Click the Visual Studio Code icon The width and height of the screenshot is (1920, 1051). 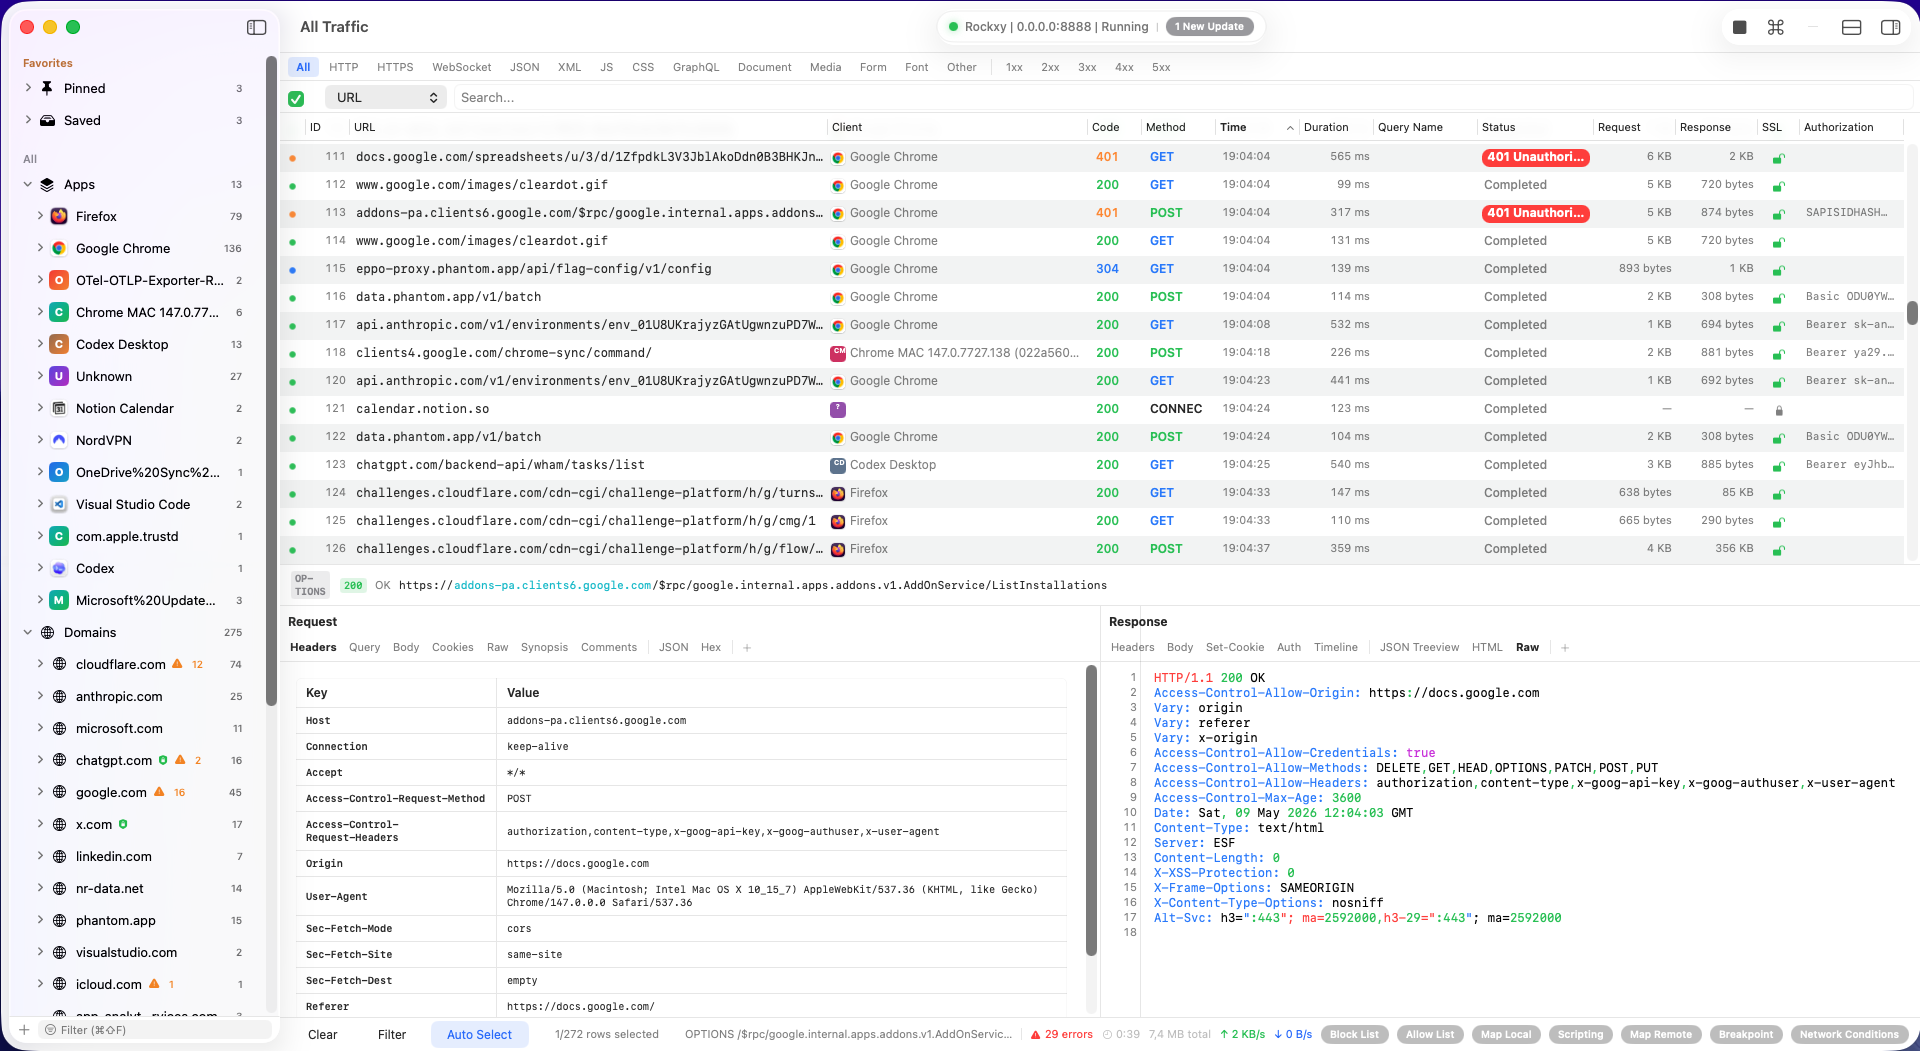[59, 504]
